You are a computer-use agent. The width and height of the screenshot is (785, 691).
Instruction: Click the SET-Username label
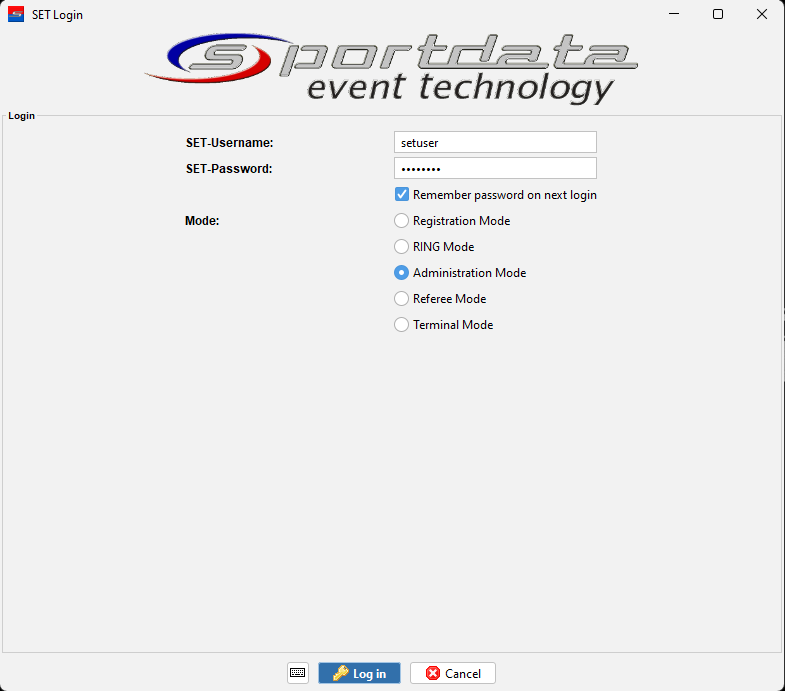click(230, 143)
